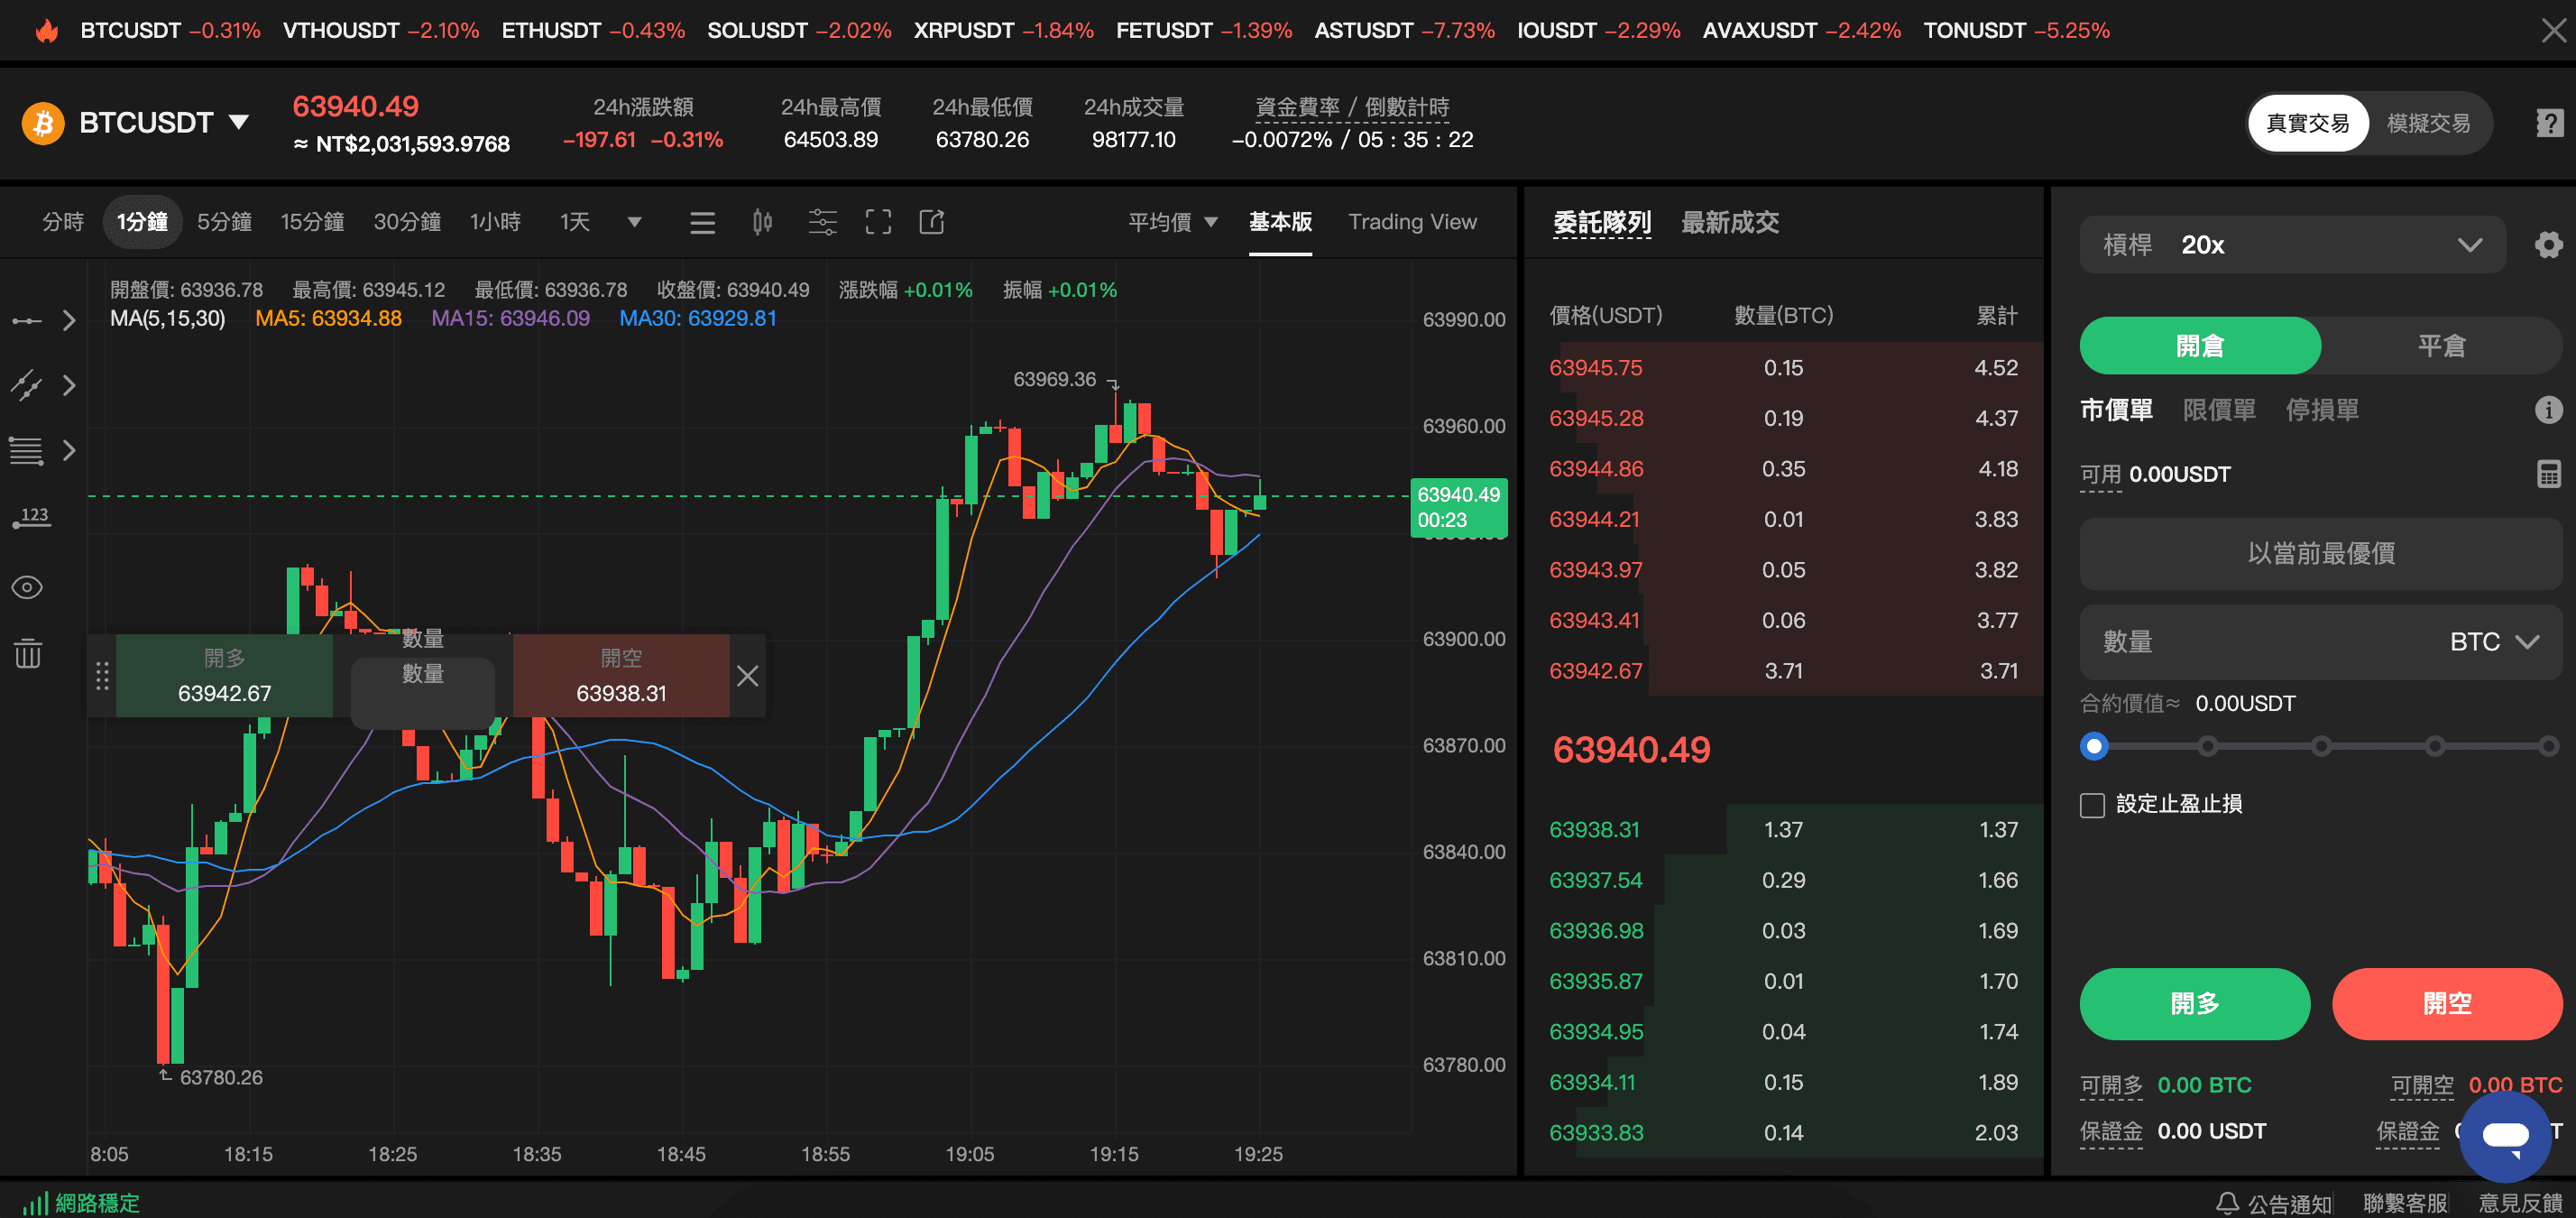Click the quantity slider blue handle
The image size is (2576, 1218).
[x=2093, y=746]
